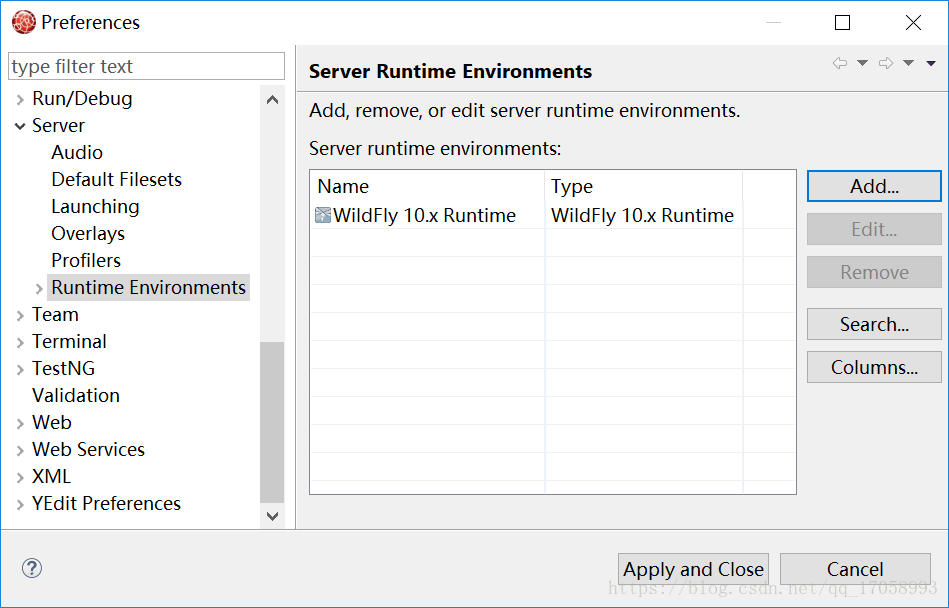Click the WildFly 10.x Runtime server icon
Screen dimensions: 949x608
[x=323, y=215]
